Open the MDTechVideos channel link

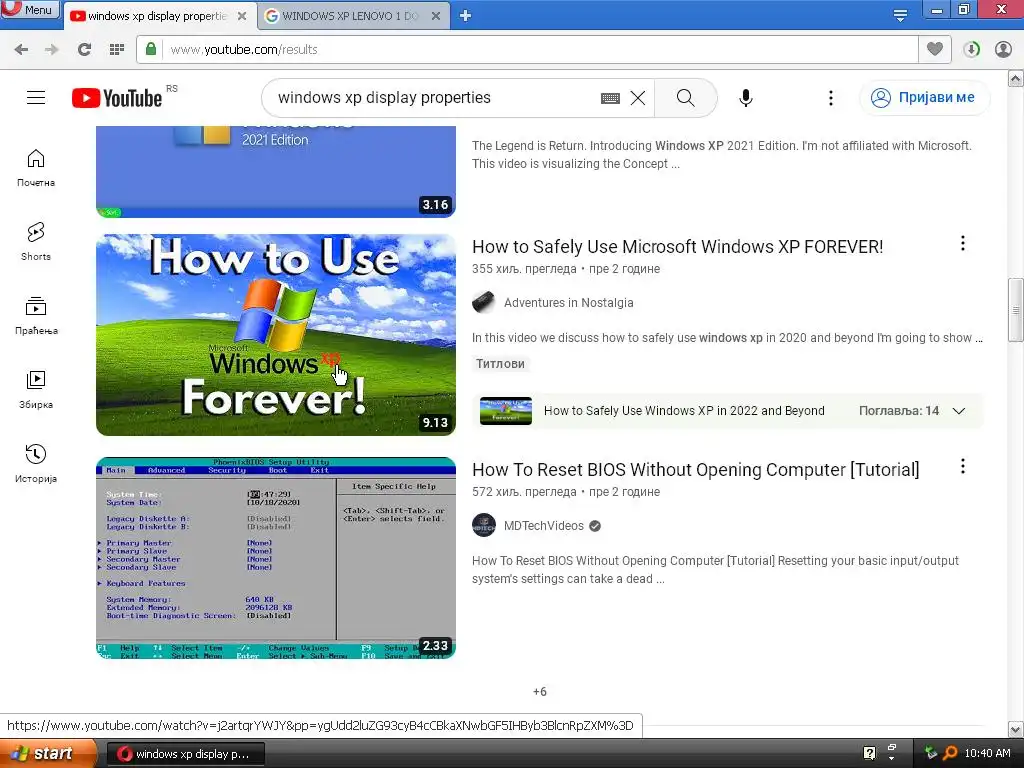(543, 526)
